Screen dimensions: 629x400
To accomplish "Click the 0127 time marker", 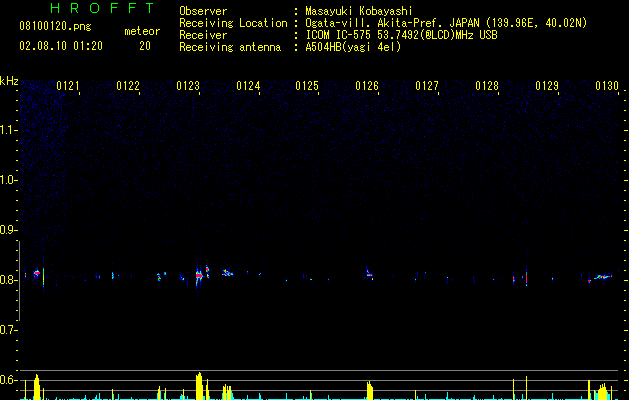I will tap(427, 86).
